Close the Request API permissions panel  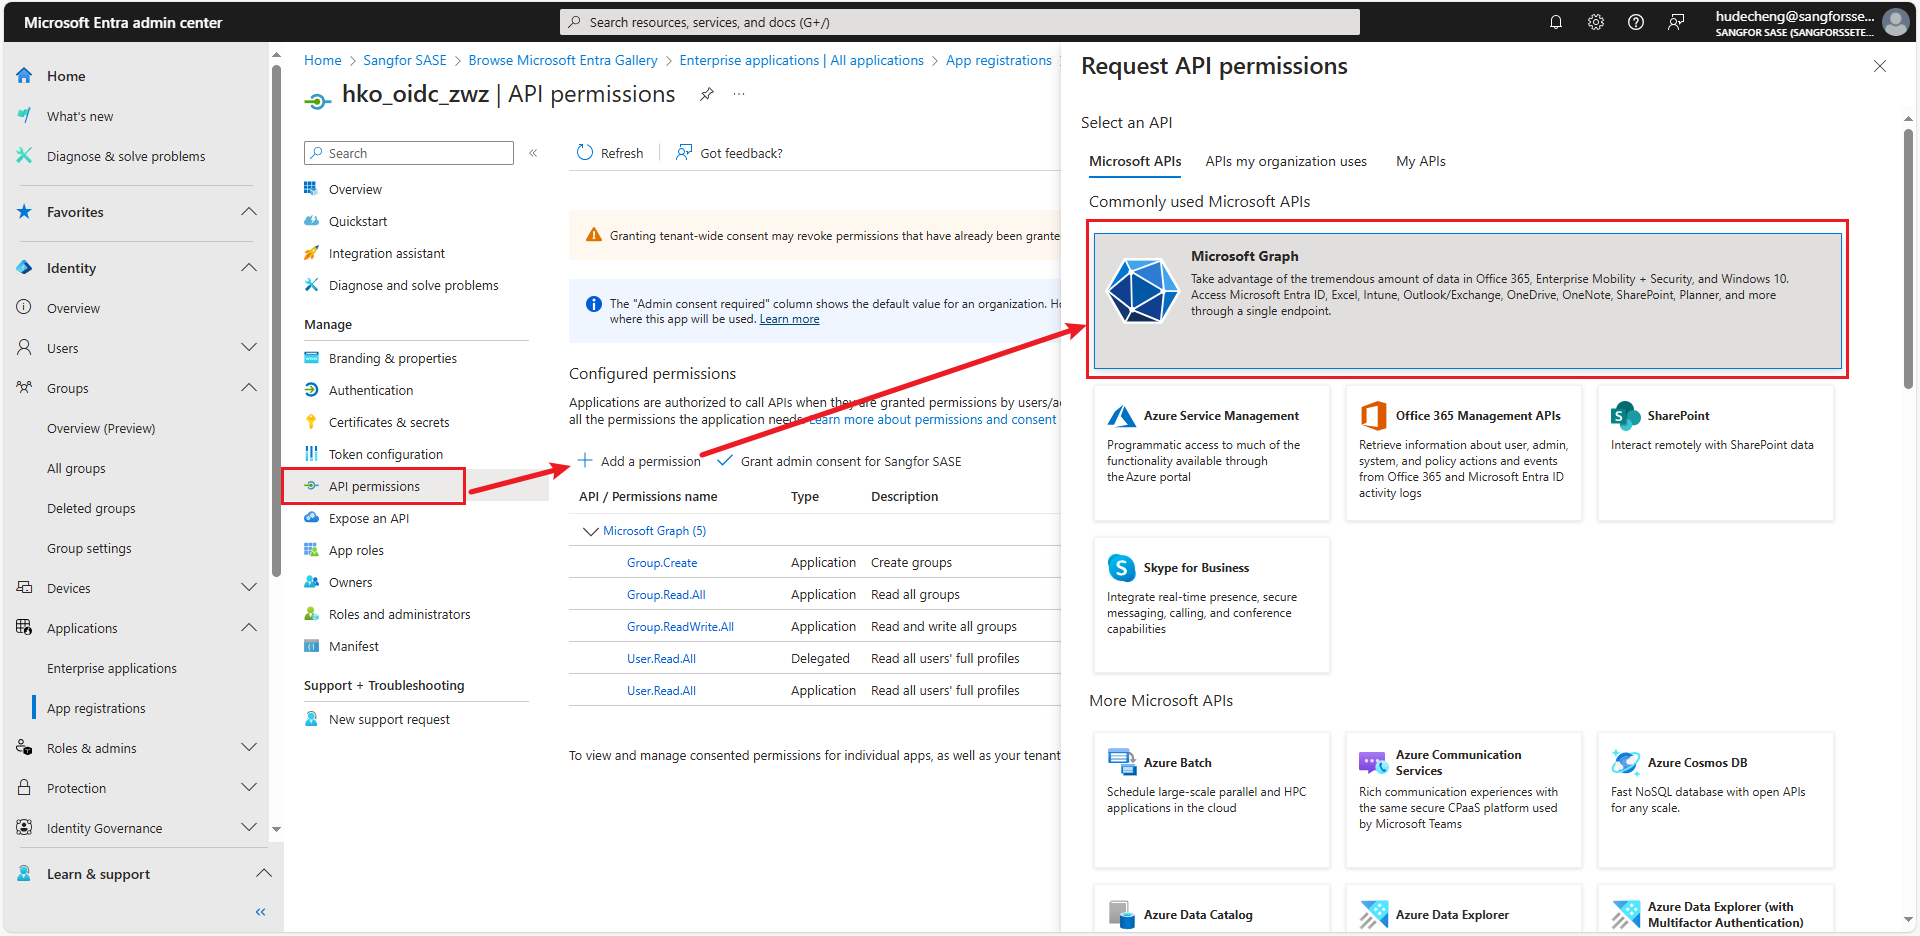coord(1880,66)
